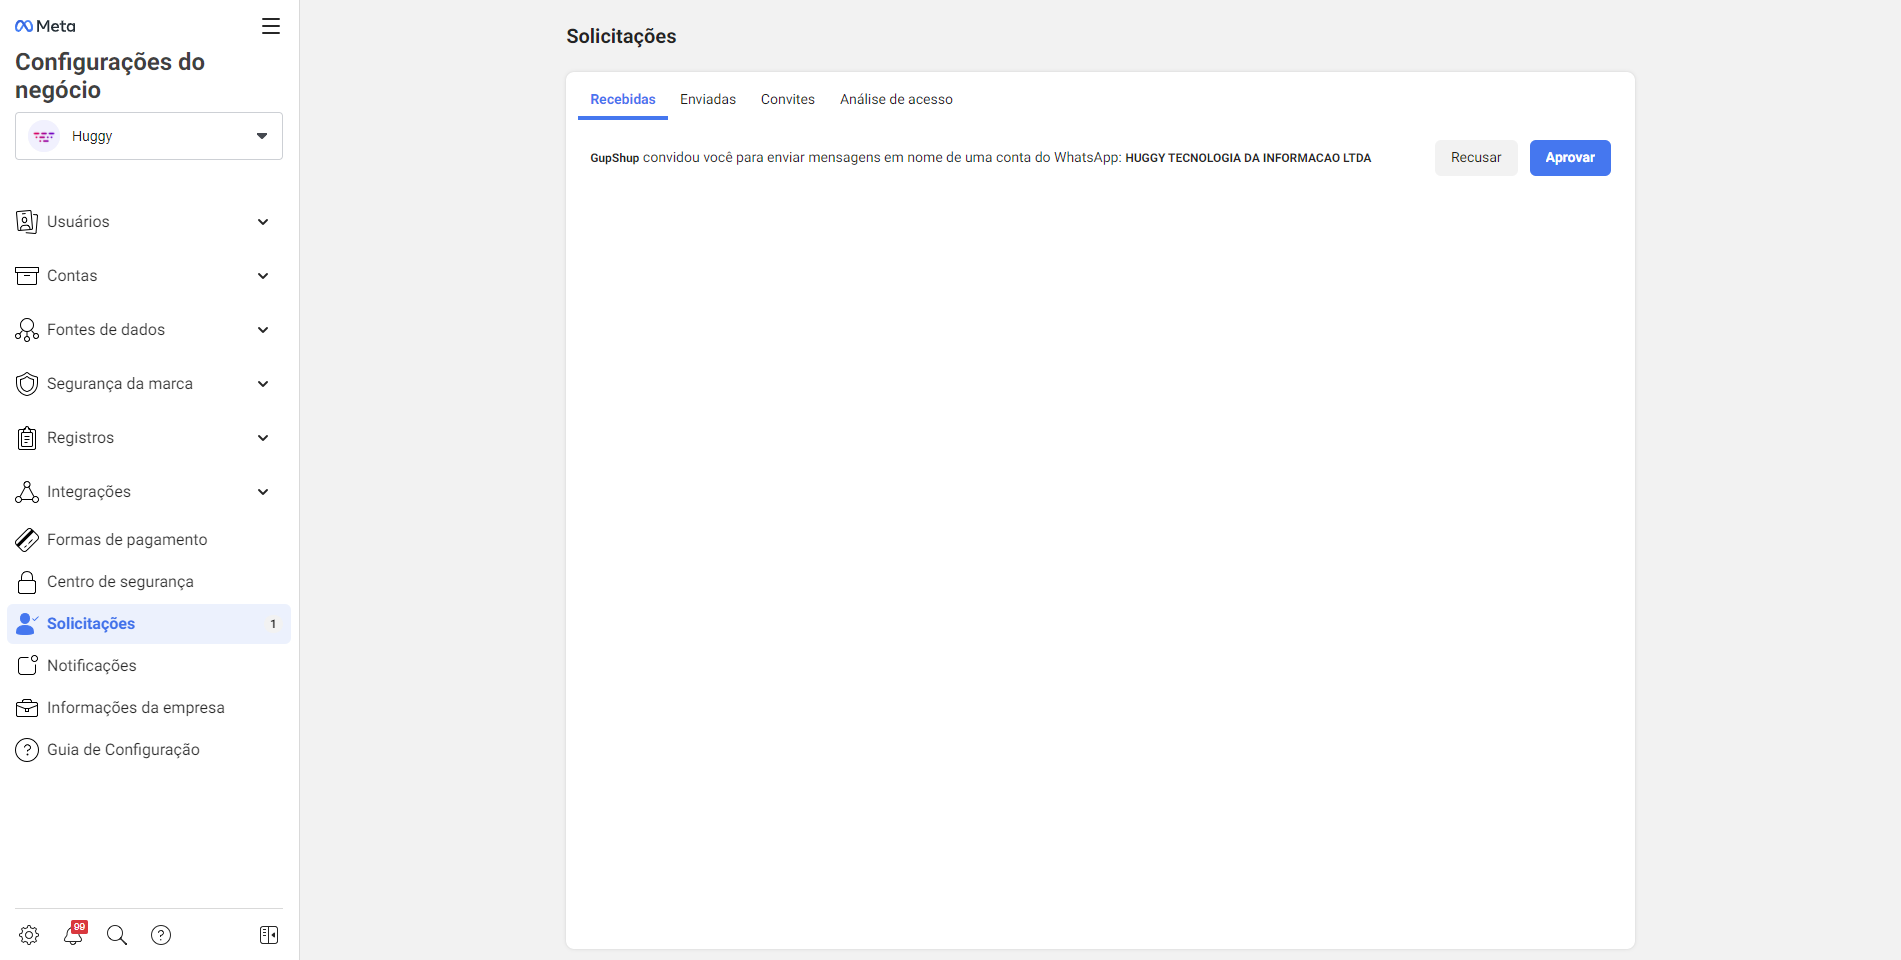
Task: Expand the Integrações section chevron
Action: click(x=263, y=492)
